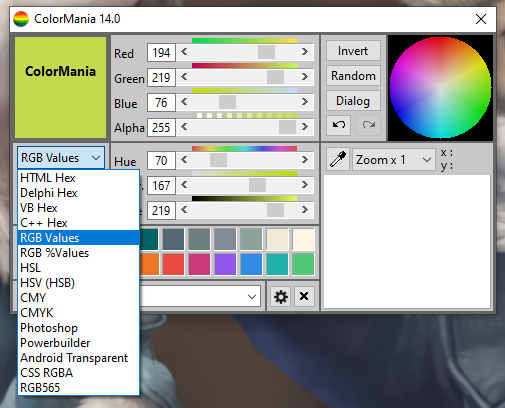Click the Hue slider right arrow
The height and width of the screenshot is (408, 505).
pyautogui.click(x=305, y=160)
